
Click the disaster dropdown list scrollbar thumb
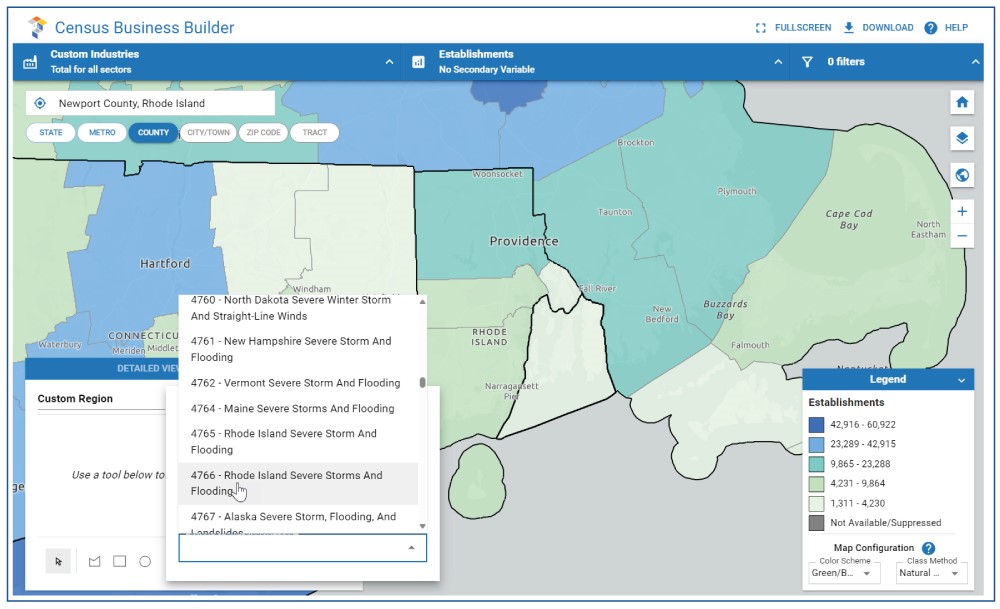(422, 383)
